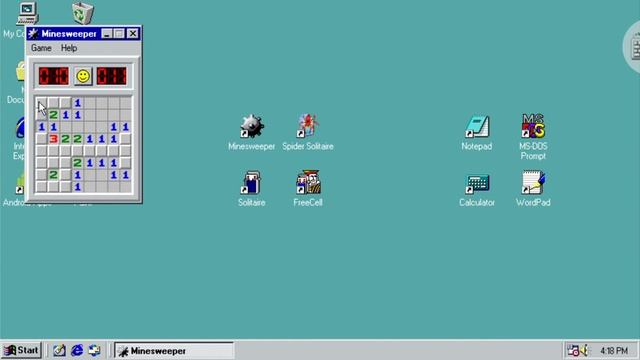Click the red mine counter display

click(53, 76)
